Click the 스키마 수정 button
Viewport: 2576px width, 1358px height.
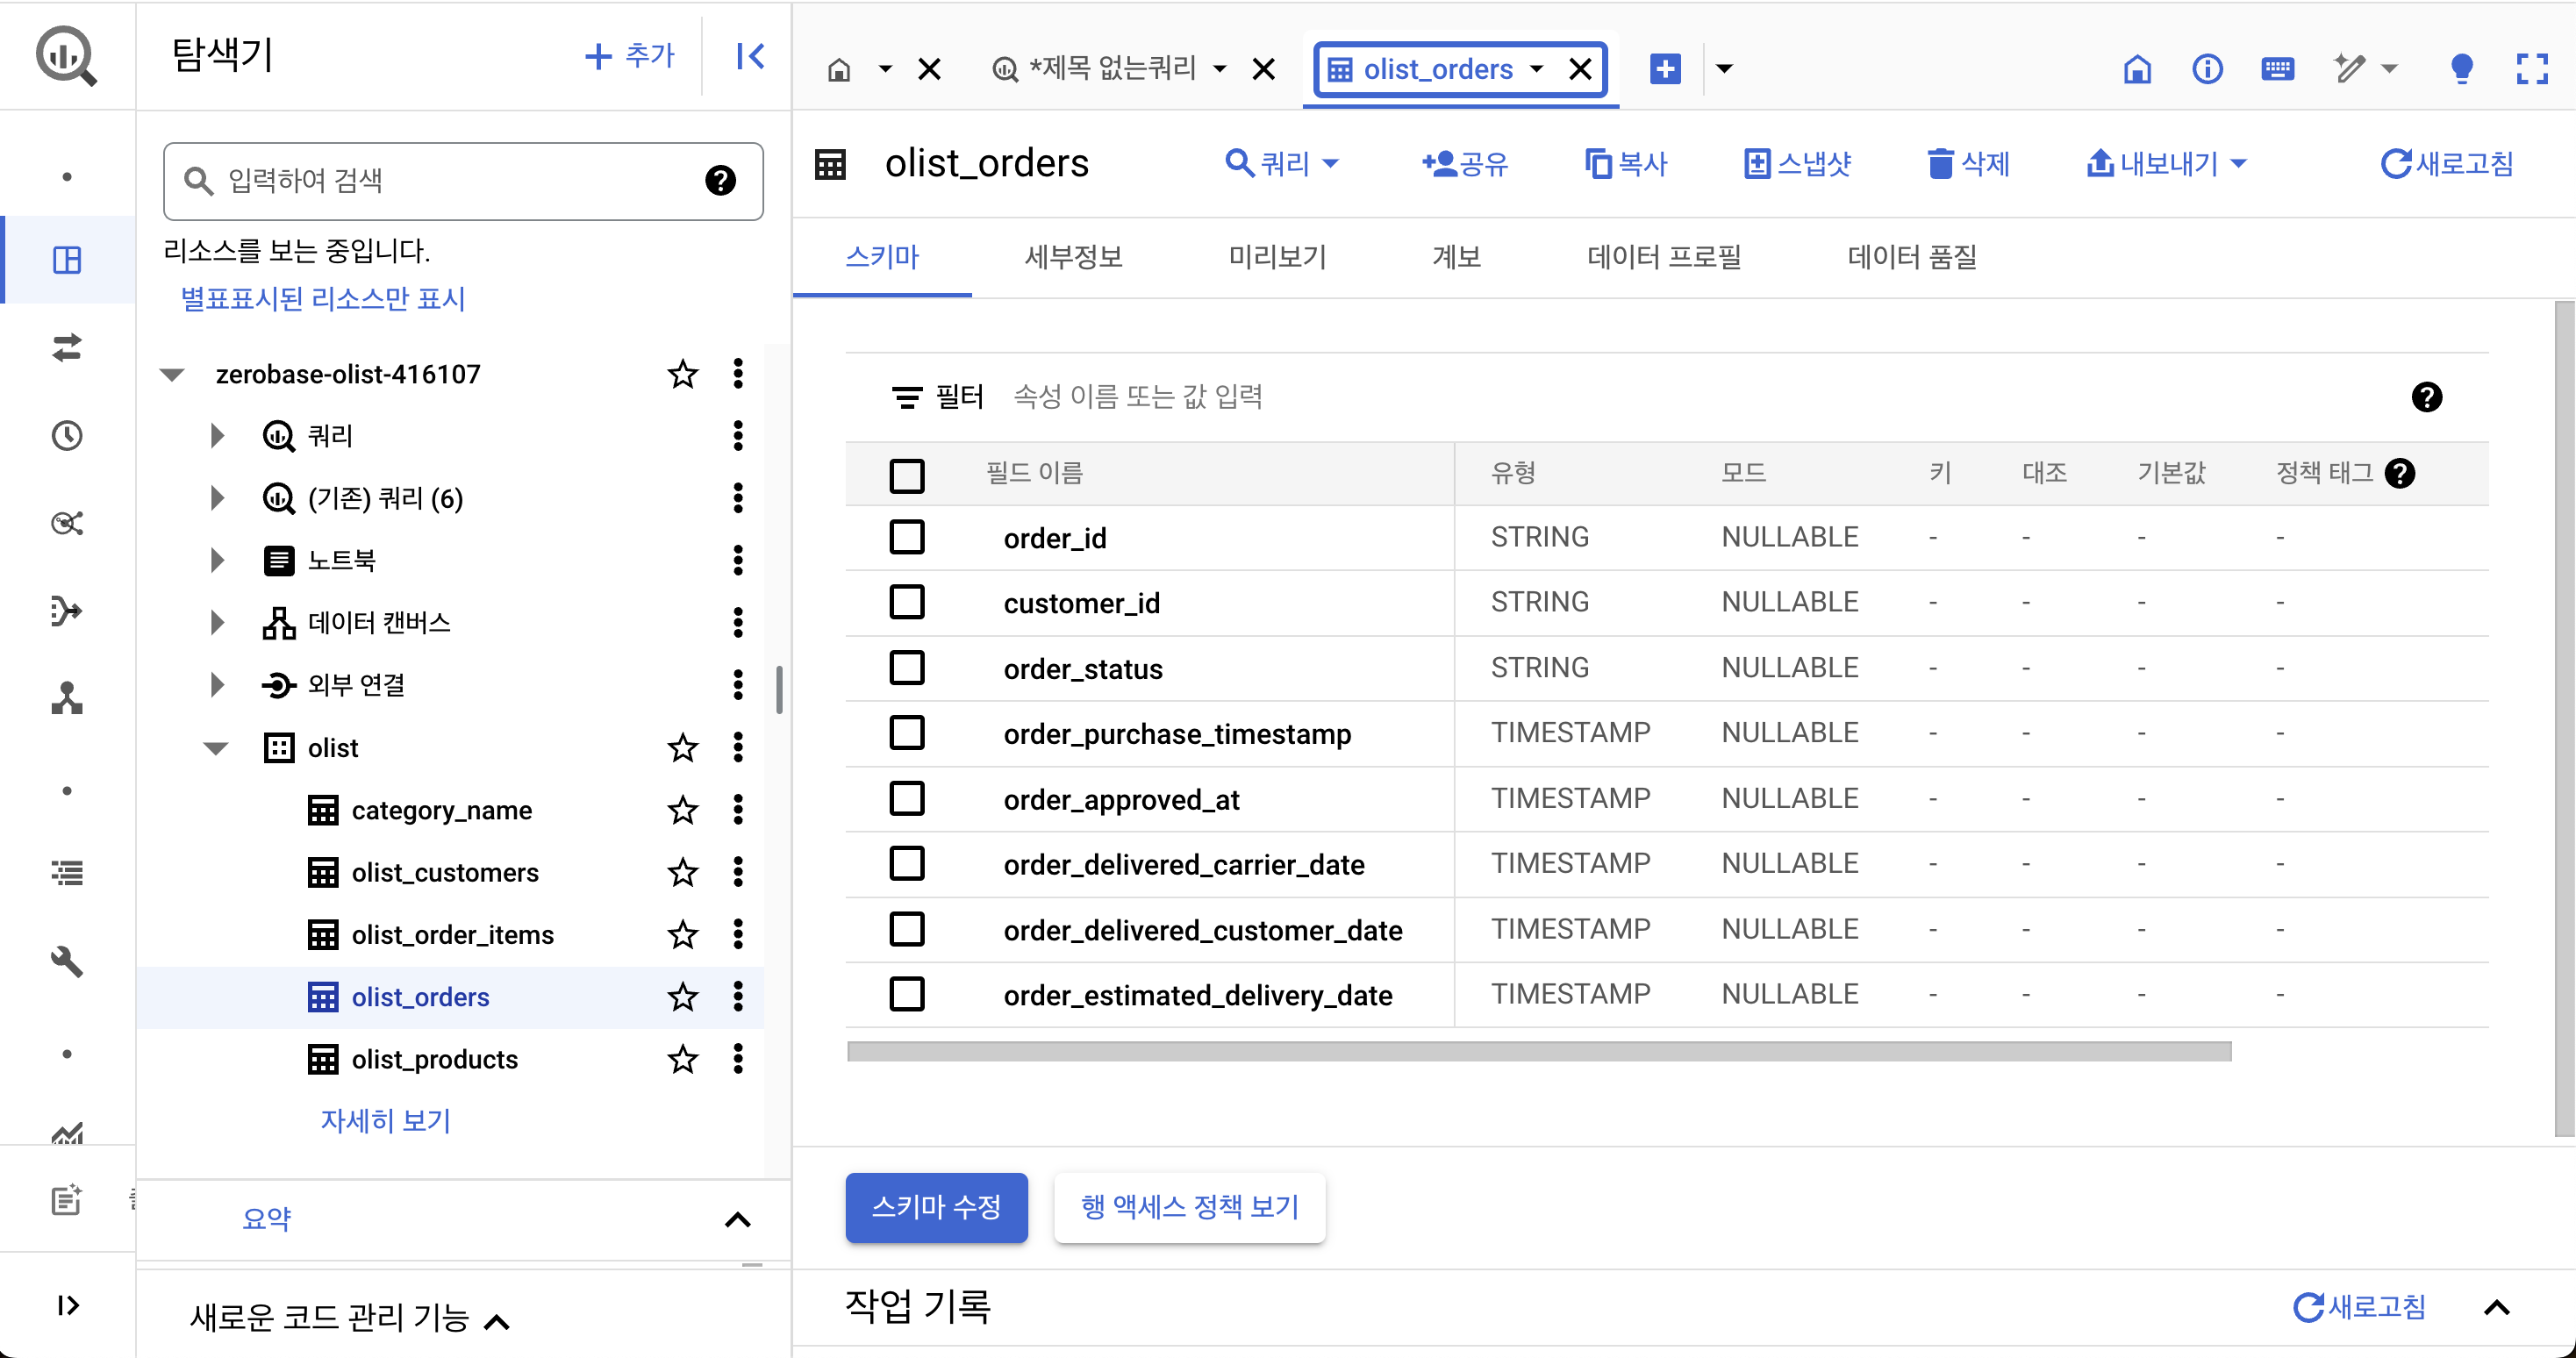pos(936,1207)
